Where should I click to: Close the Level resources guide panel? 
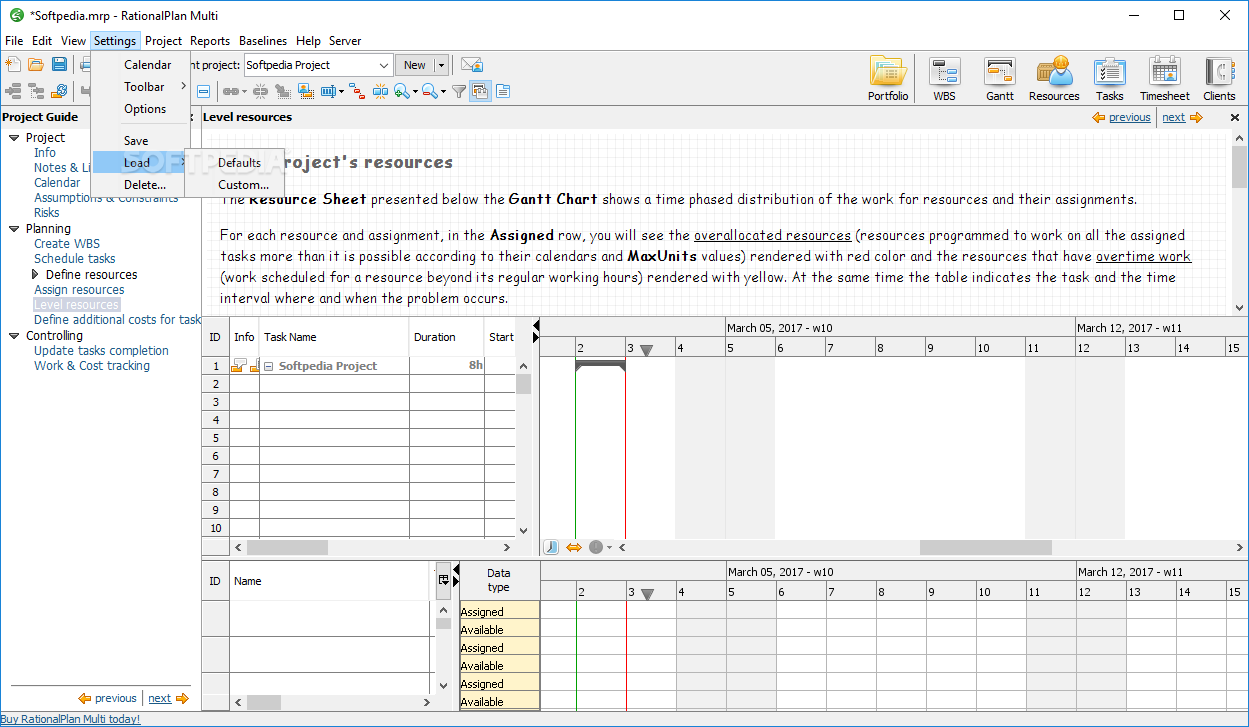tap(1235, 117)
